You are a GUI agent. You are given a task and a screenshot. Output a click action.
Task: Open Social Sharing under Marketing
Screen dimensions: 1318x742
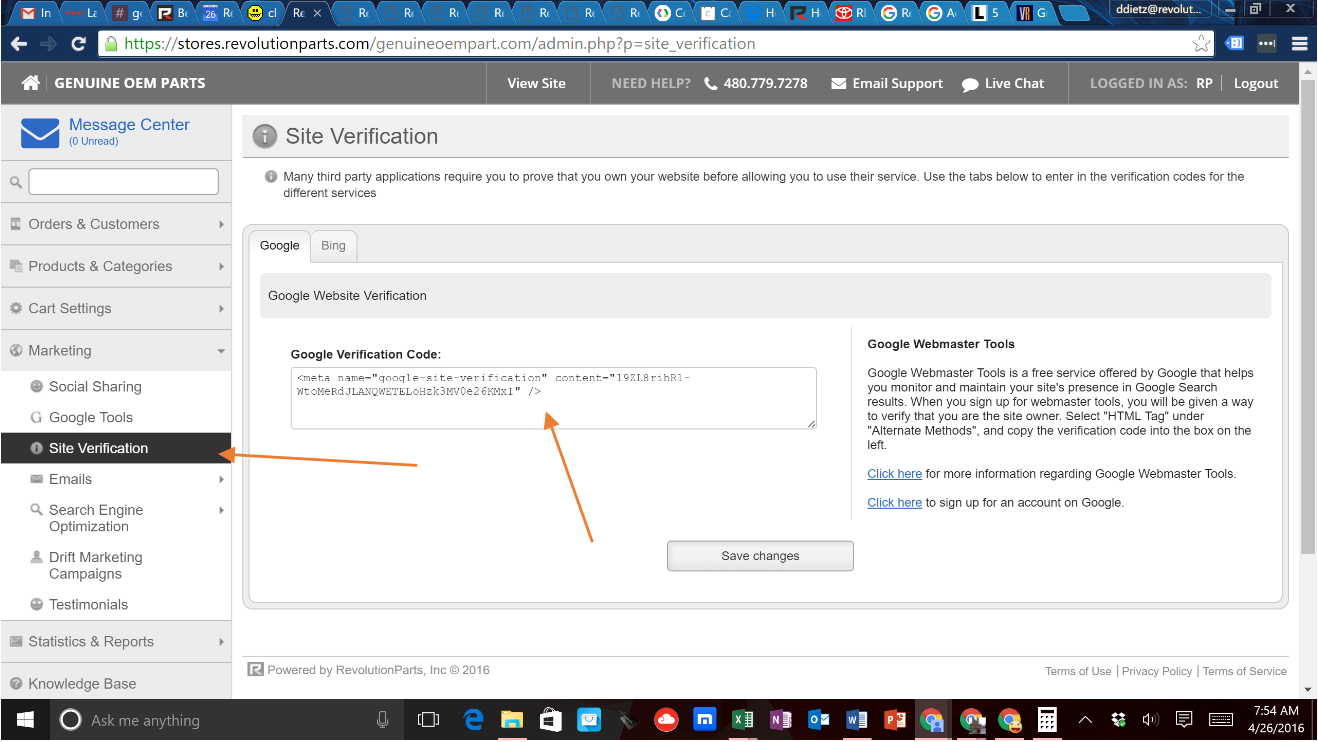pyautogui.click(x=95, y=386)
